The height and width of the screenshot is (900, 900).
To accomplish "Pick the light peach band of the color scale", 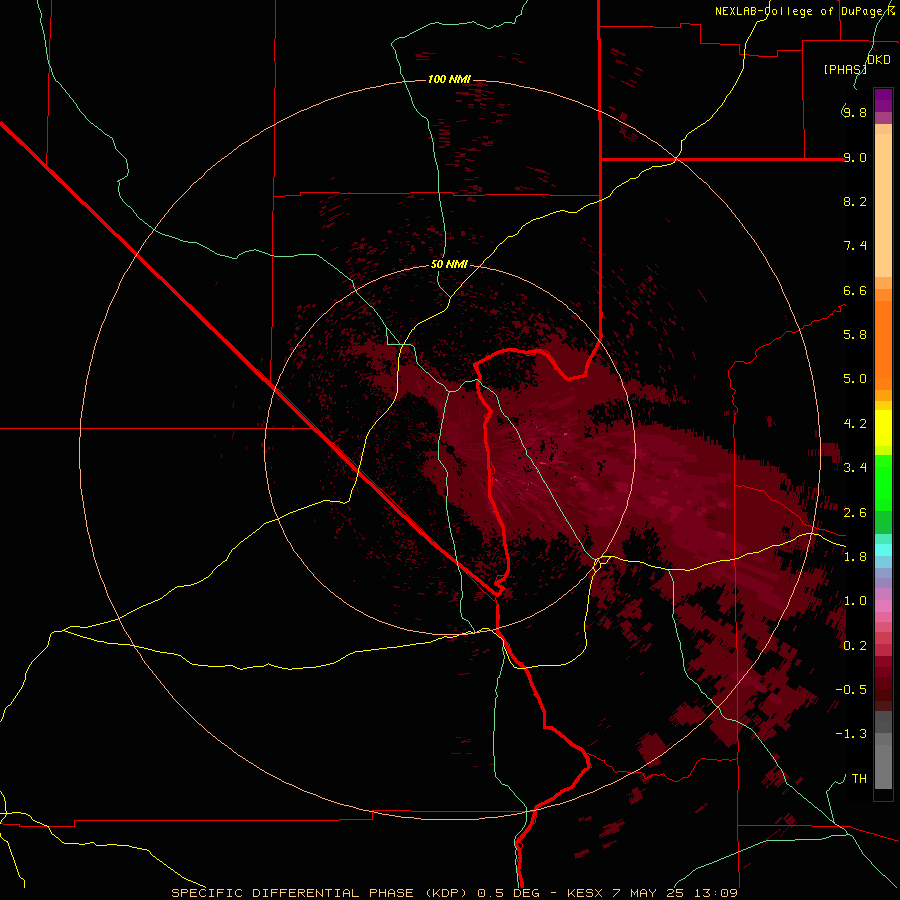I will 883,205.
